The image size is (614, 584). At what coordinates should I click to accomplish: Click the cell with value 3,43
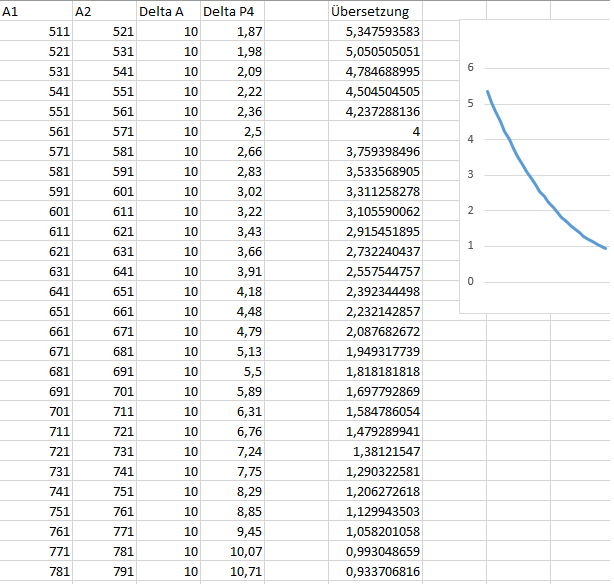coord(233,231)
